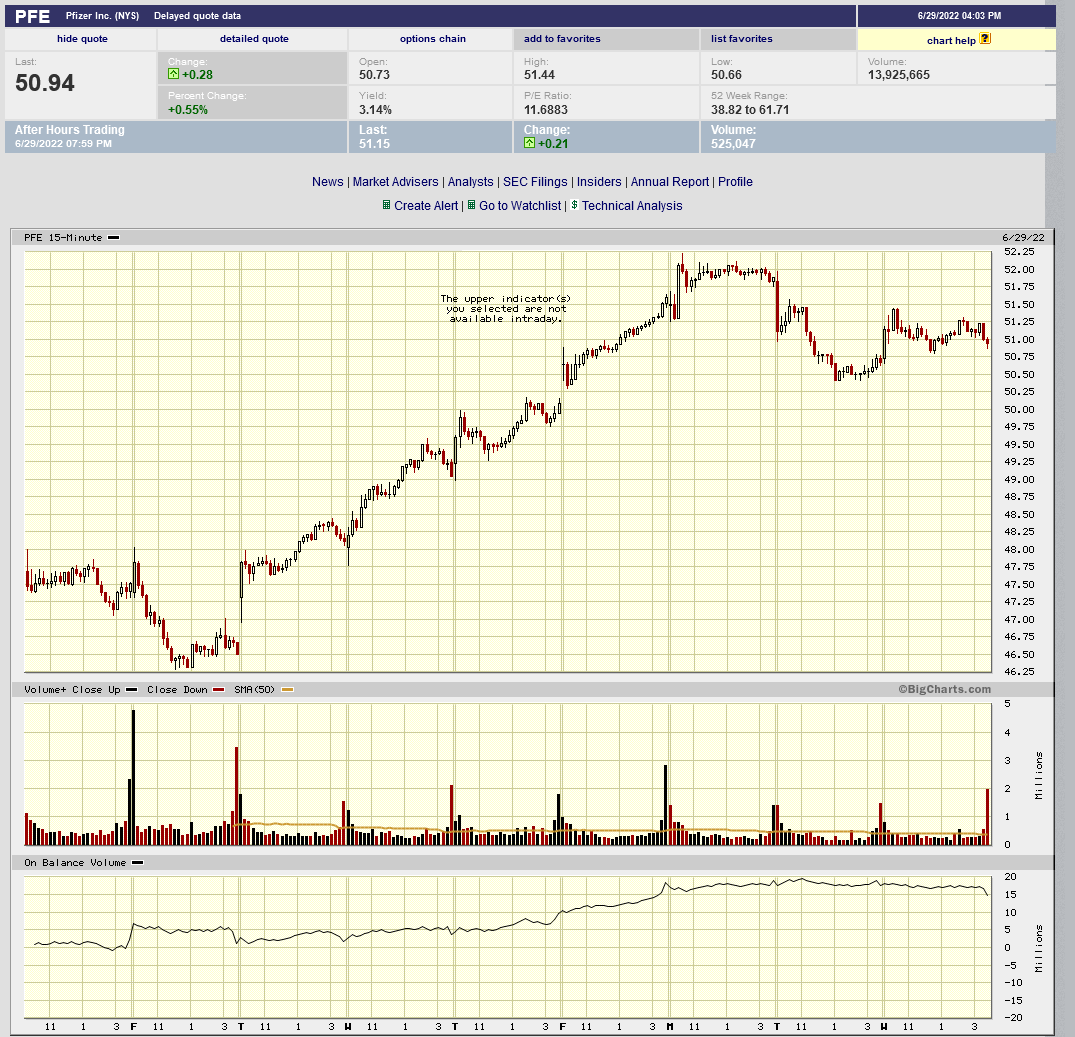This screenshot has height=1037, width=1075.
Task: Click the Pfizer Inc. (NYS) company name
Action: pos(102,16)
